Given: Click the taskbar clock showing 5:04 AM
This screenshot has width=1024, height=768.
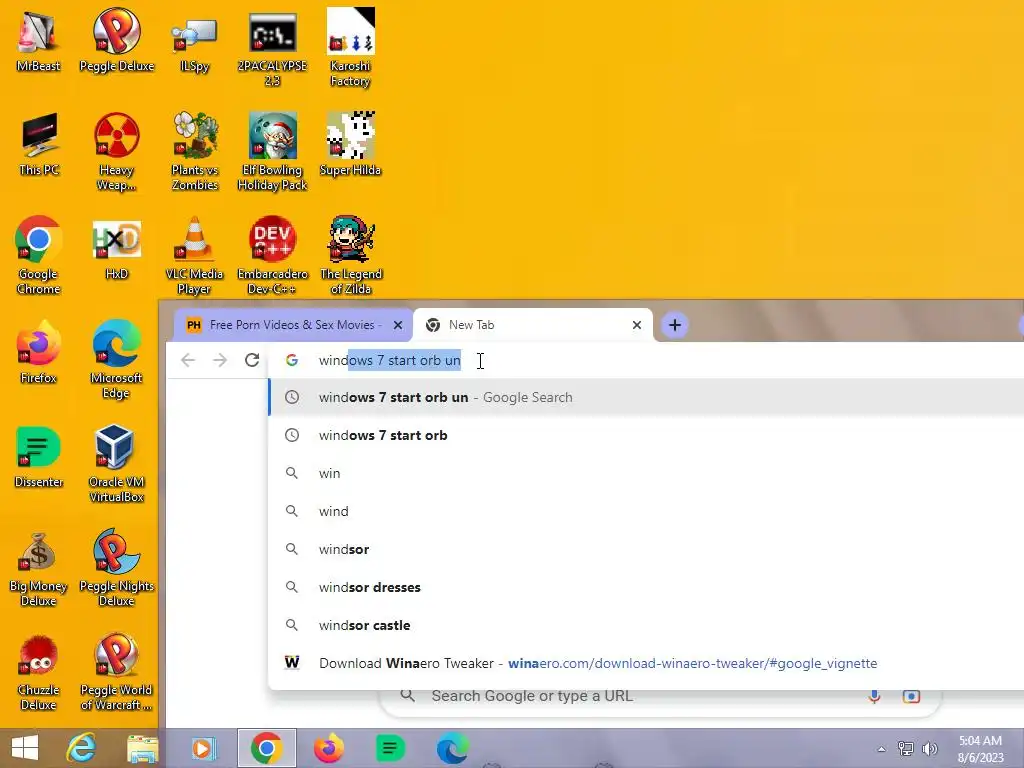Looking at the screenshot, I should point(980,749).
